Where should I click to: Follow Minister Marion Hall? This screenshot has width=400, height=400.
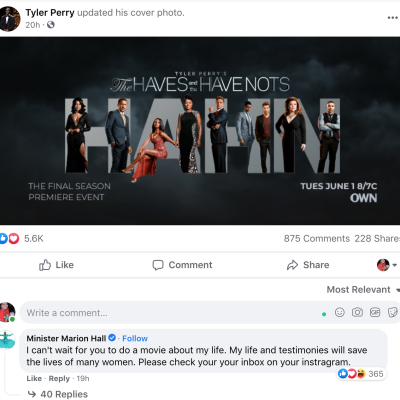click(x=135, y=338)
